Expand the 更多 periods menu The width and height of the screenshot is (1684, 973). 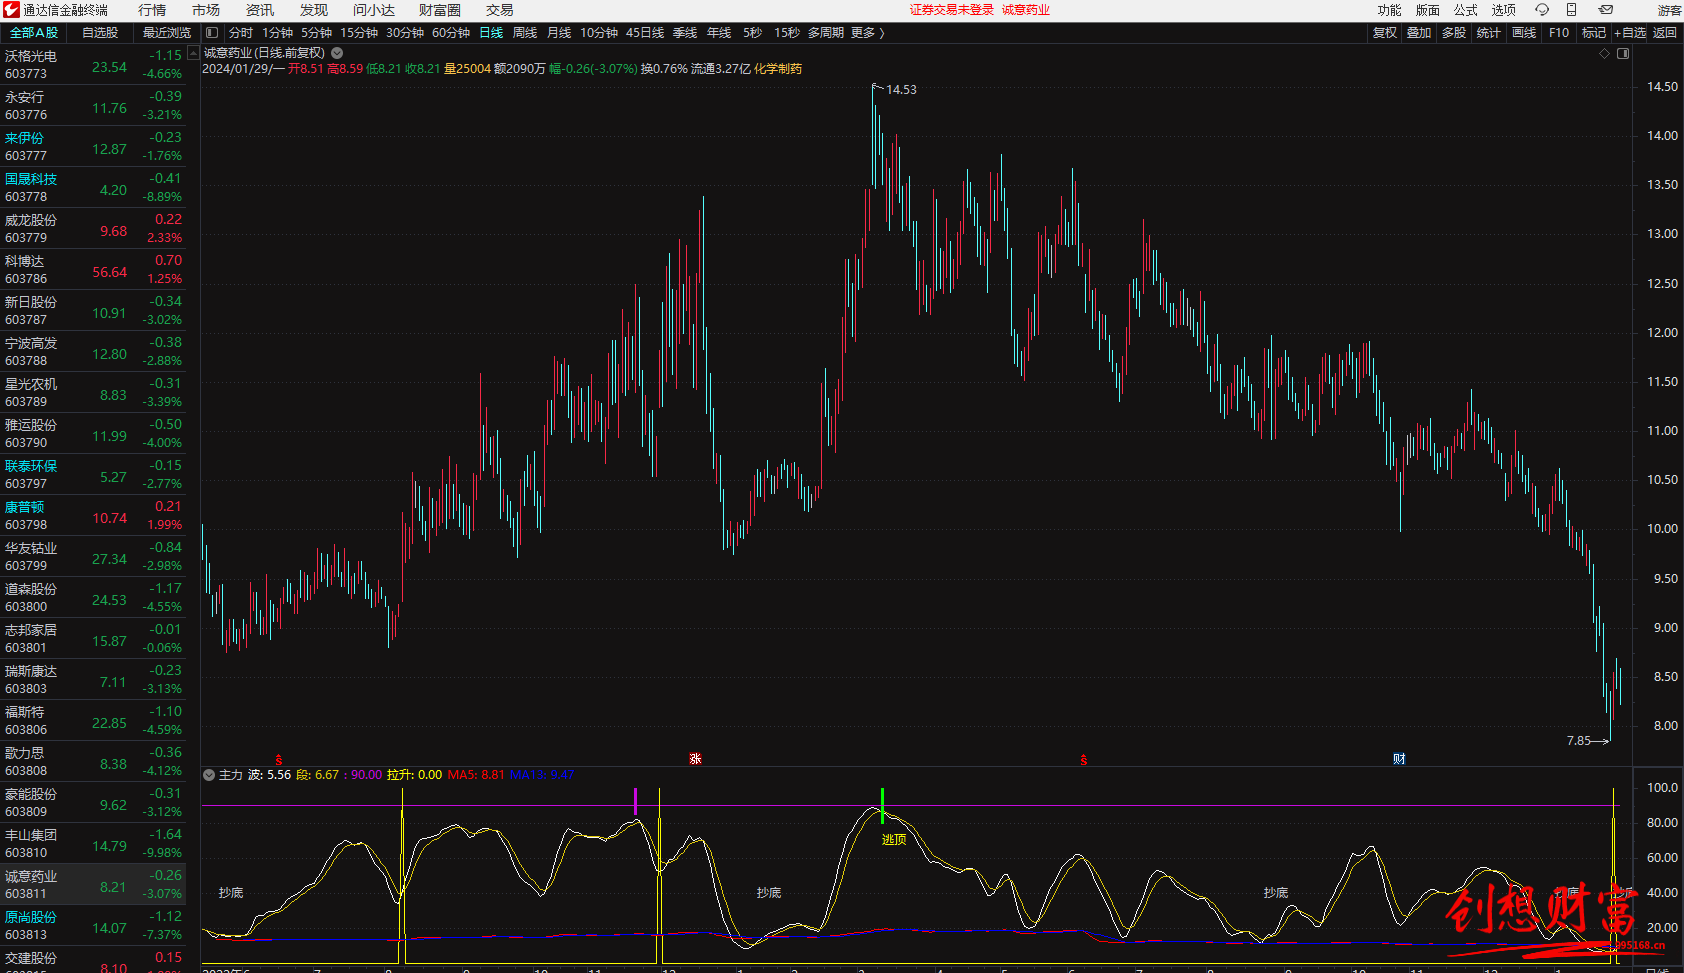point(867,33)
